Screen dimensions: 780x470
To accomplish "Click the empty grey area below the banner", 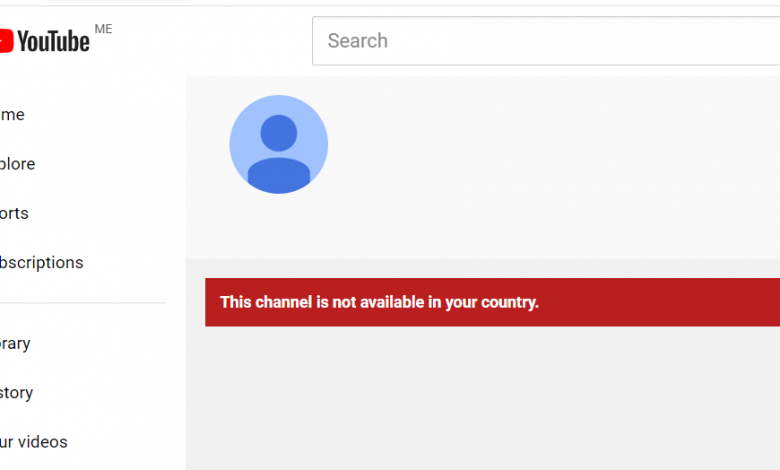I will point(483,398).
